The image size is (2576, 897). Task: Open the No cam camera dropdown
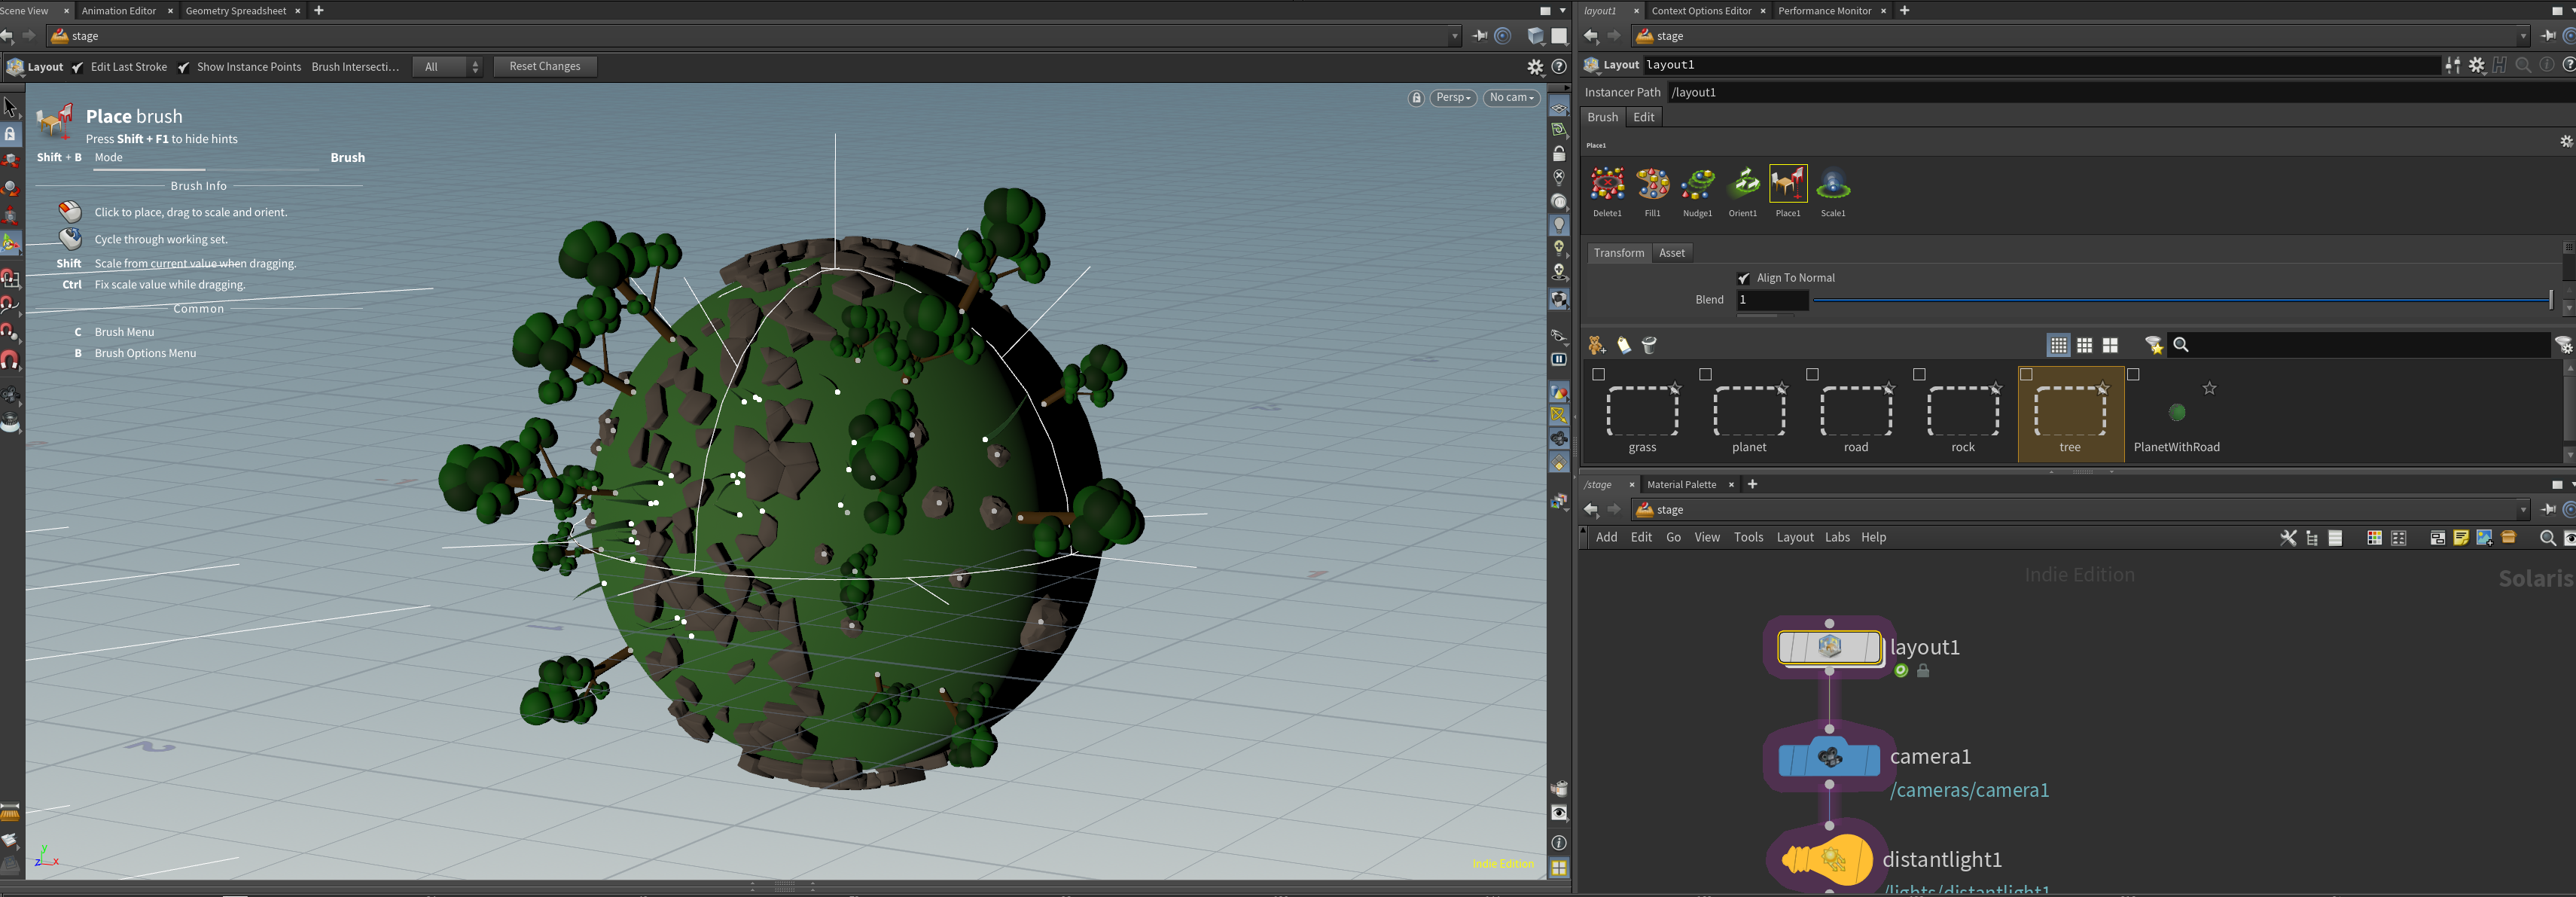[x=1511, y=98]
